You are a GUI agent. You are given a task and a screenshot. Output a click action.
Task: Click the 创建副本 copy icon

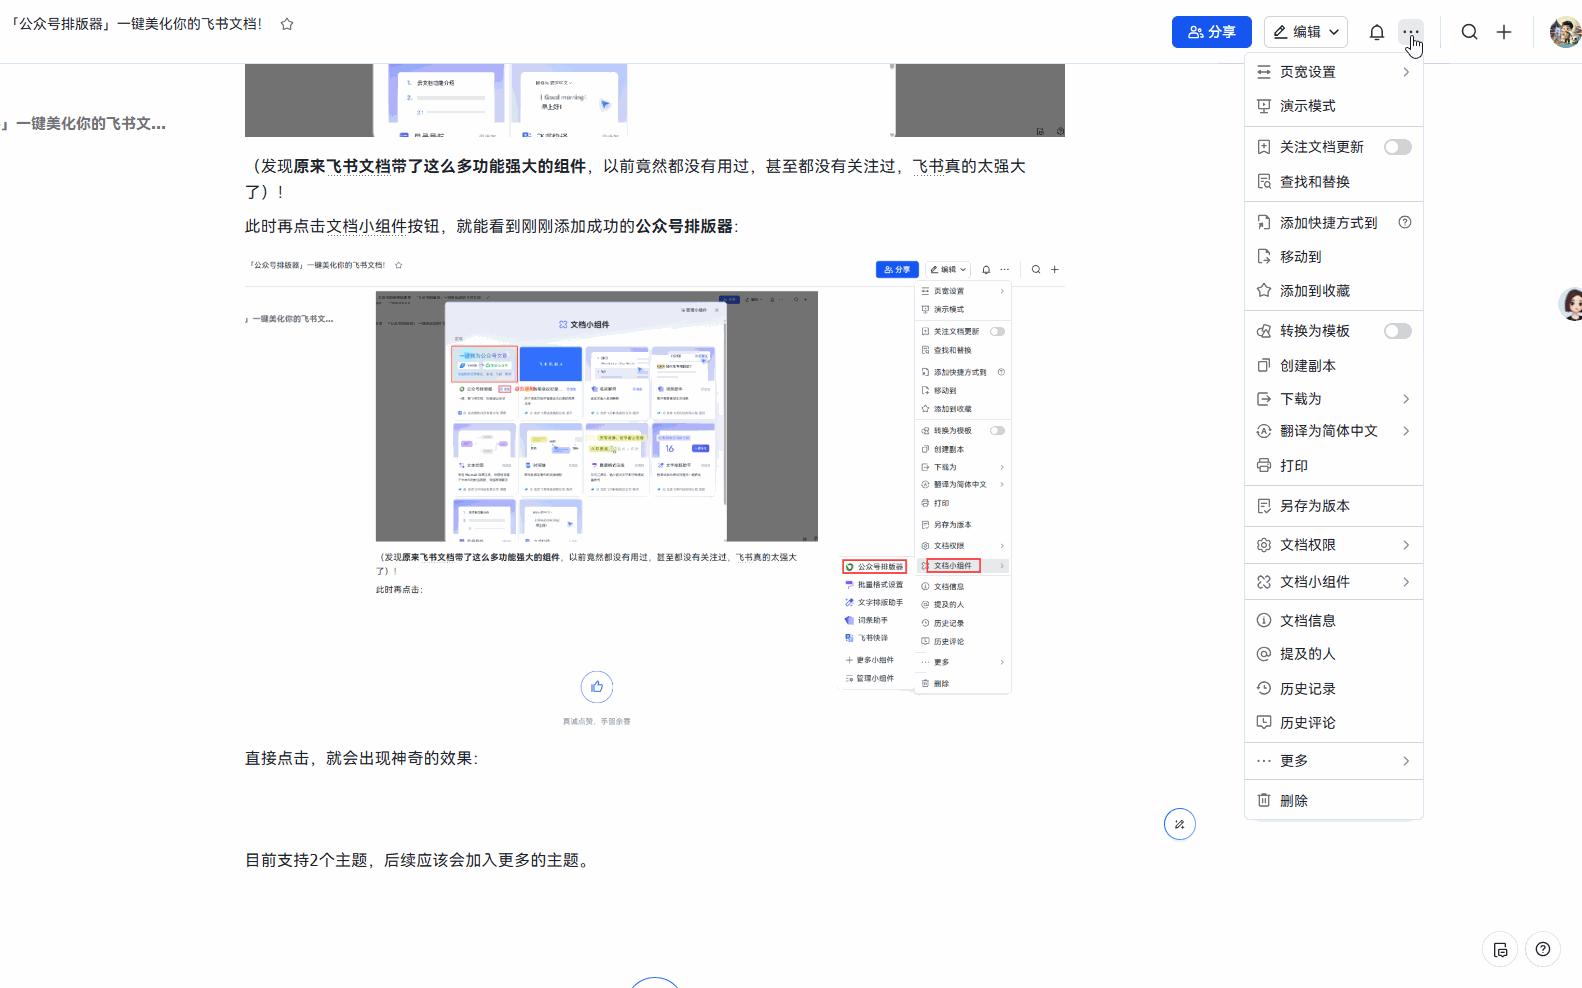point(1264,366)
